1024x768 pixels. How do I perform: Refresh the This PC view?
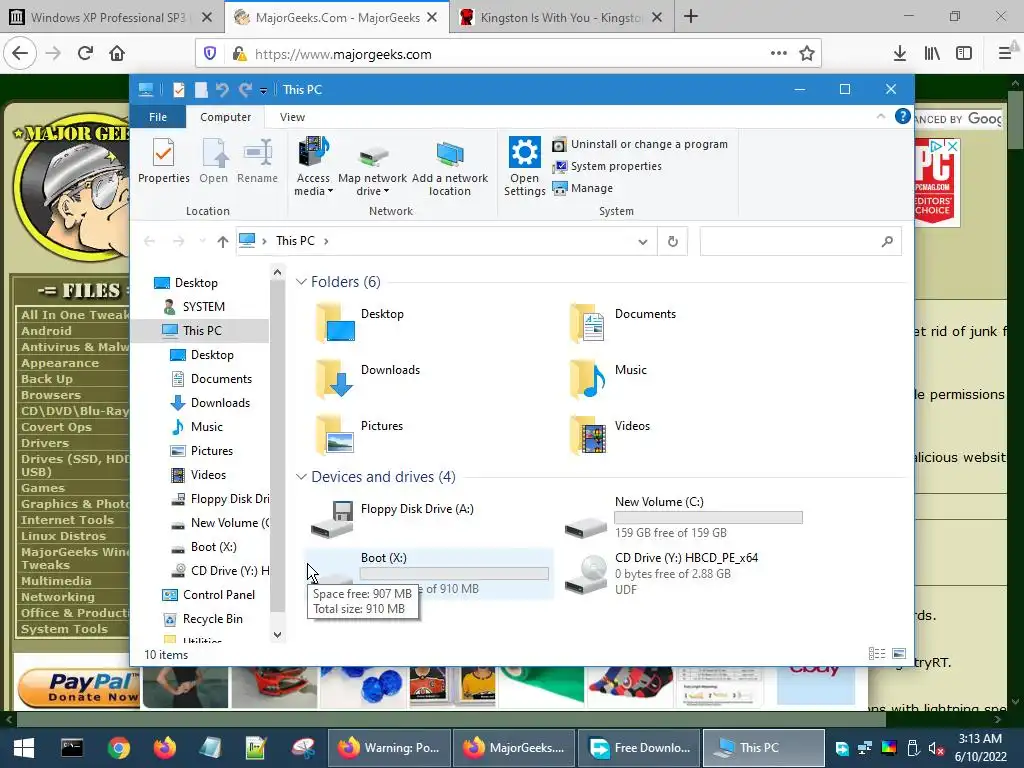pos(672,242)
